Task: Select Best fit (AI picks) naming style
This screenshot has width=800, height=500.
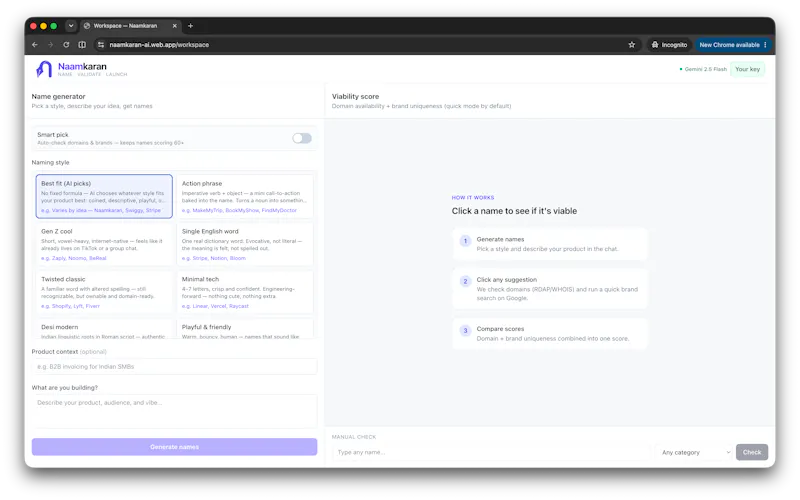Action: [x=104, y=196]
